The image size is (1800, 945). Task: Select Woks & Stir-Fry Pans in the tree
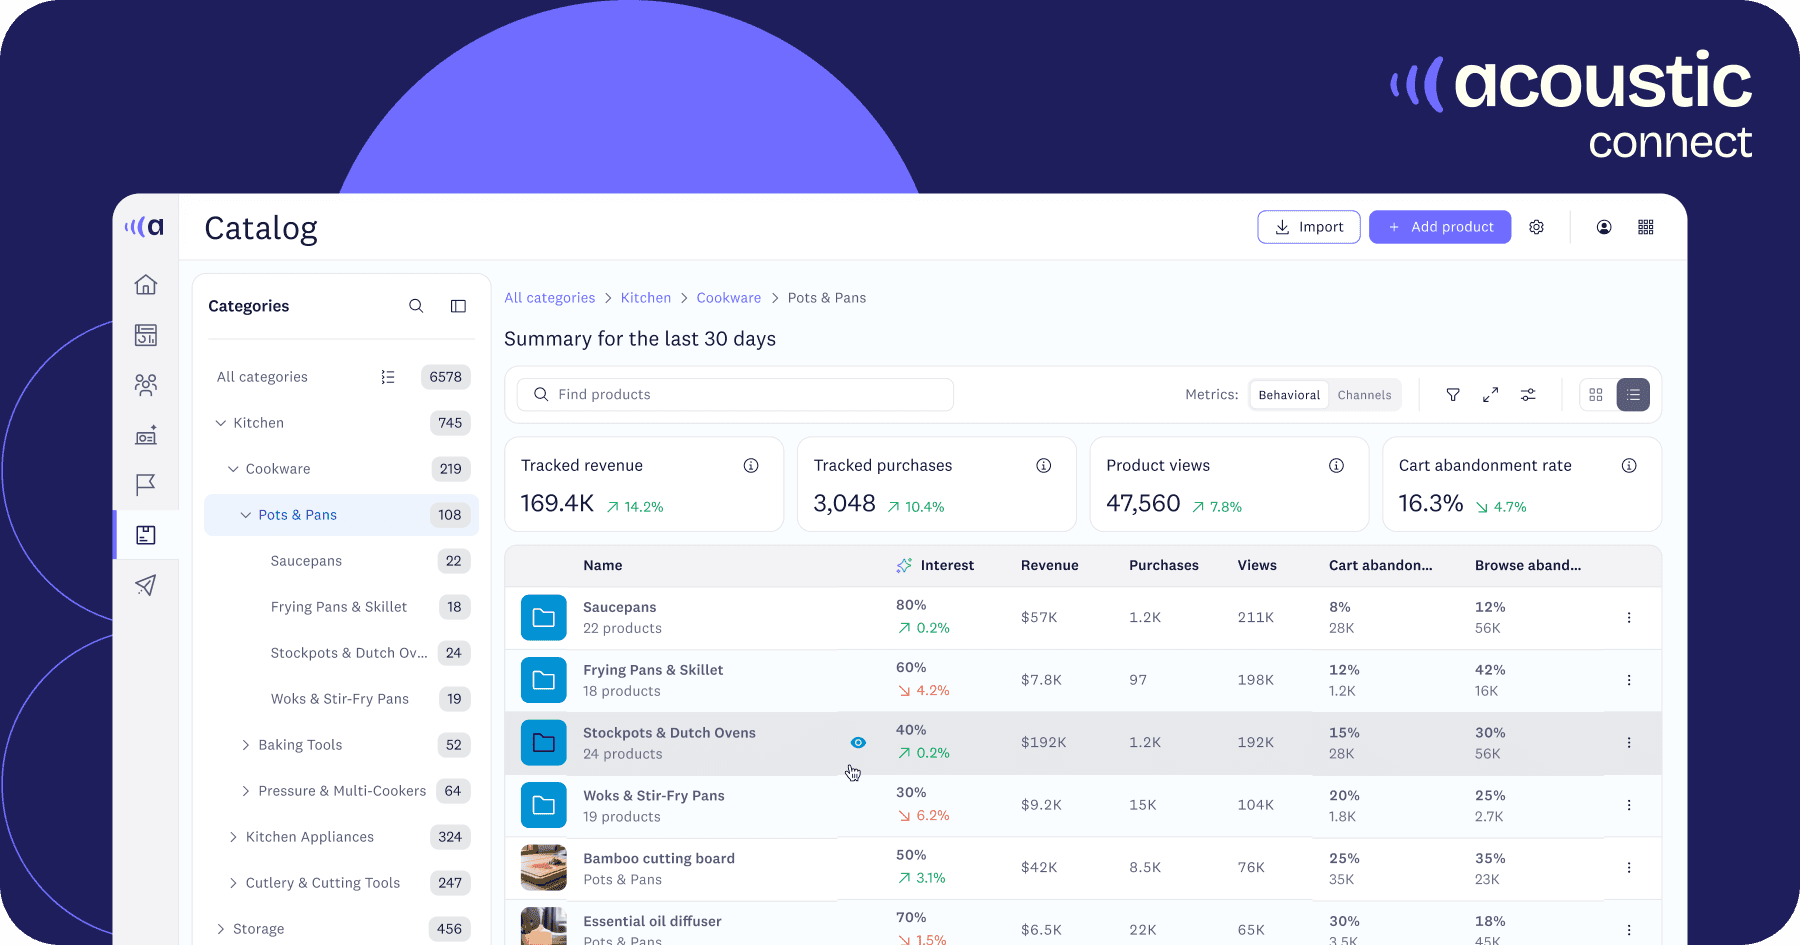[x=342, y=699]
